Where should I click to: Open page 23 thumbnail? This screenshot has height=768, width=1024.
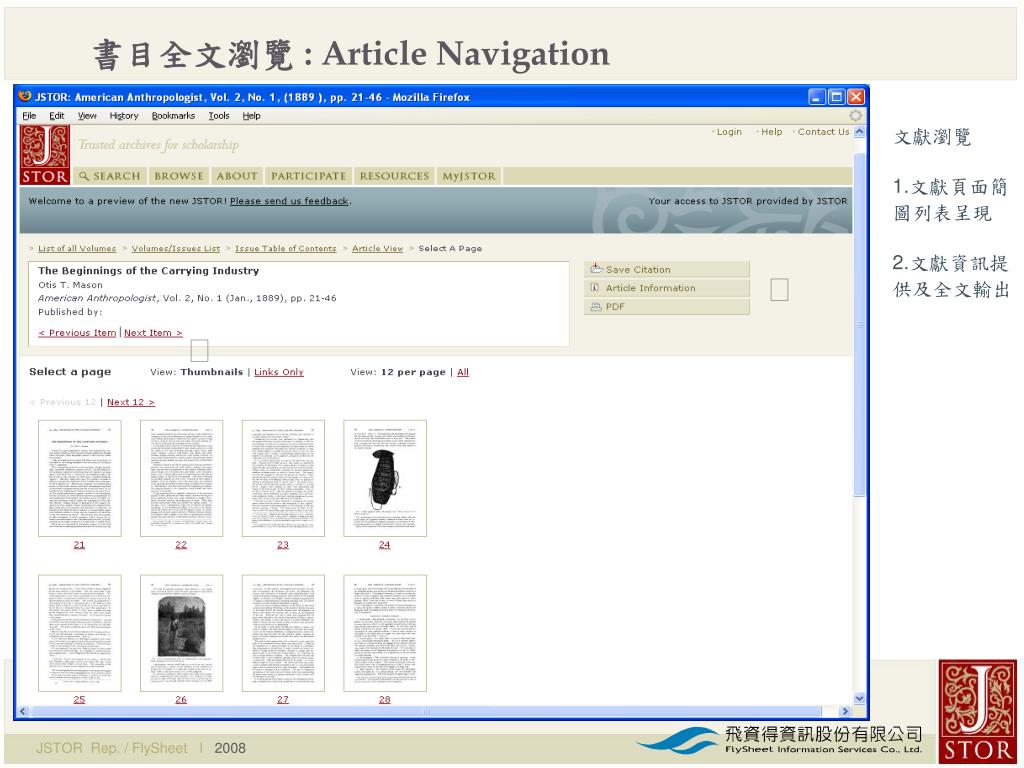pos(283,478)
